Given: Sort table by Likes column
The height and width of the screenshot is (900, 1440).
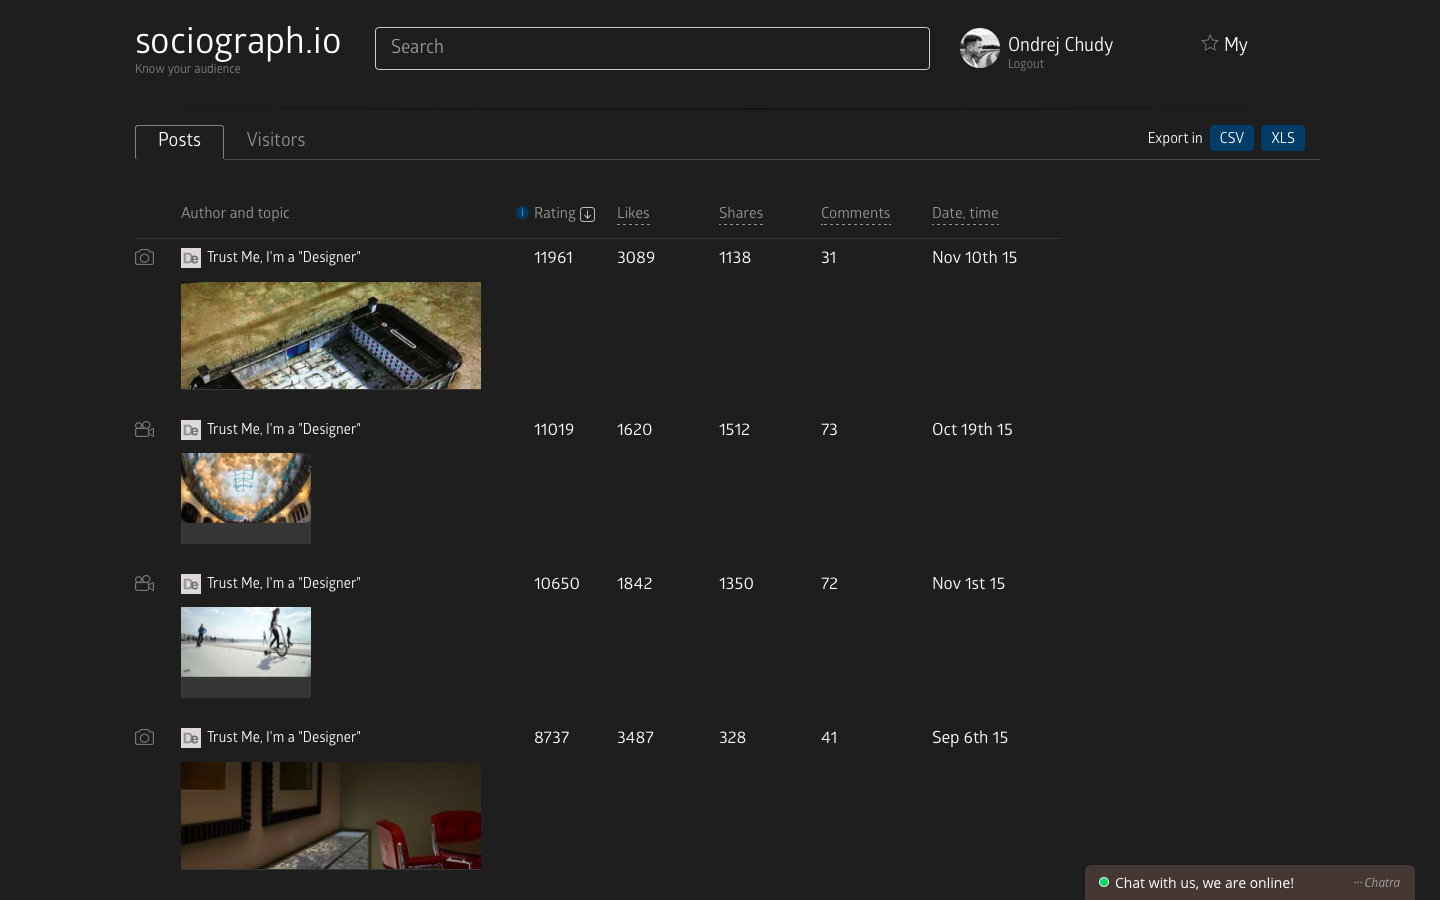Looking at the screenshot, I should coord(633,213).
